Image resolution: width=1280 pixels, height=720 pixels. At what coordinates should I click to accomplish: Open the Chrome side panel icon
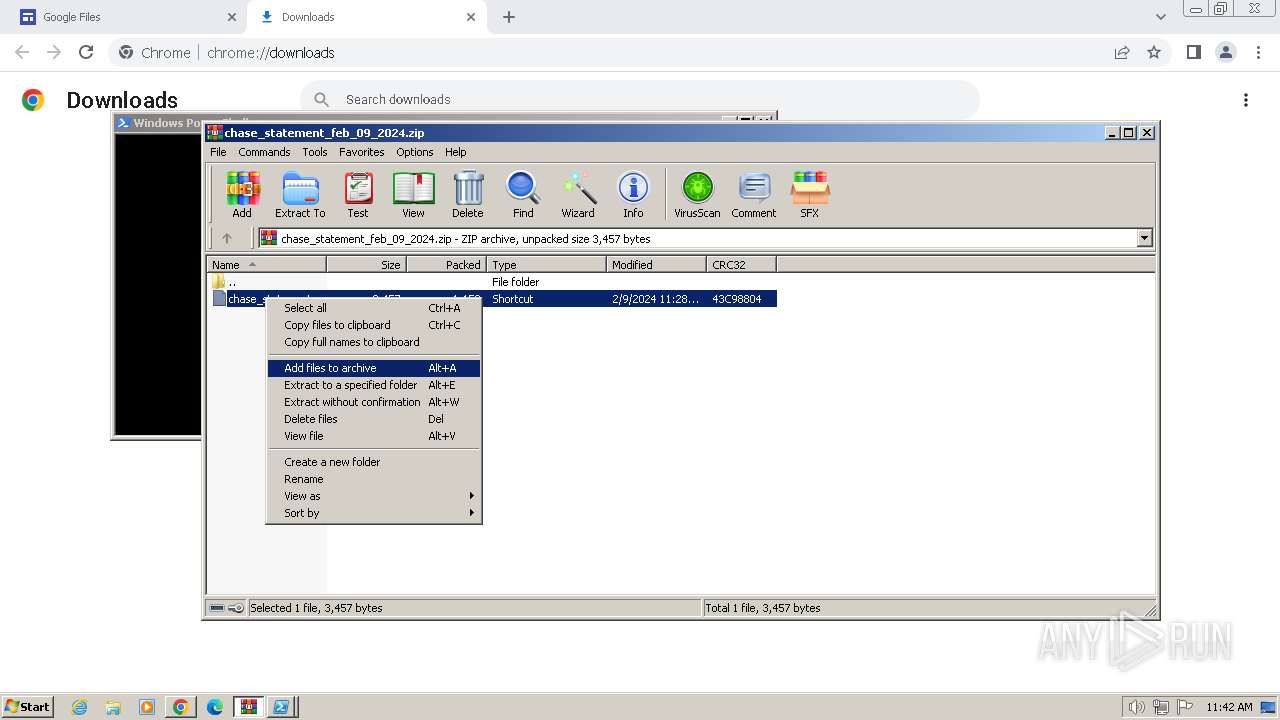pyautogui.click(x=1193, y=52)
